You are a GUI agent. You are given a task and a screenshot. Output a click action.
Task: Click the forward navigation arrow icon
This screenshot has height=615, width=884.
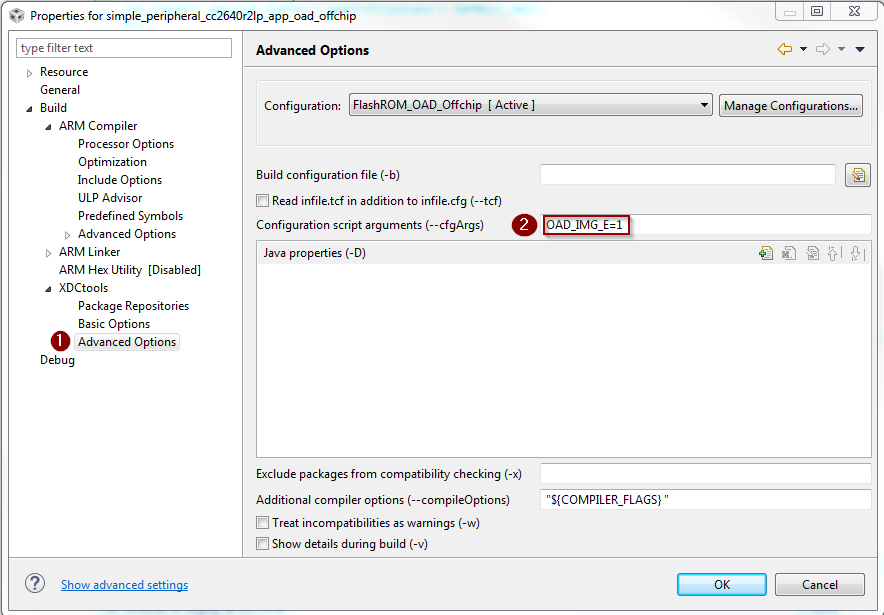(x=823, y=50)
